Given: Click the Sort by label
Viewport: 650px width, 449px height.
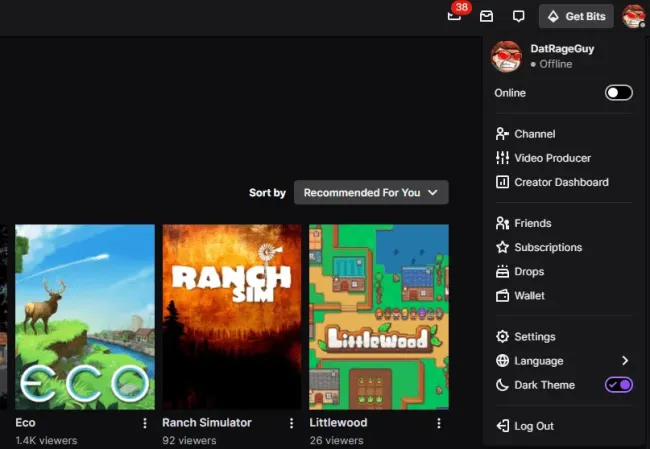Looking at the screenshot, I should pyautogui.click(x=267, y=193).
